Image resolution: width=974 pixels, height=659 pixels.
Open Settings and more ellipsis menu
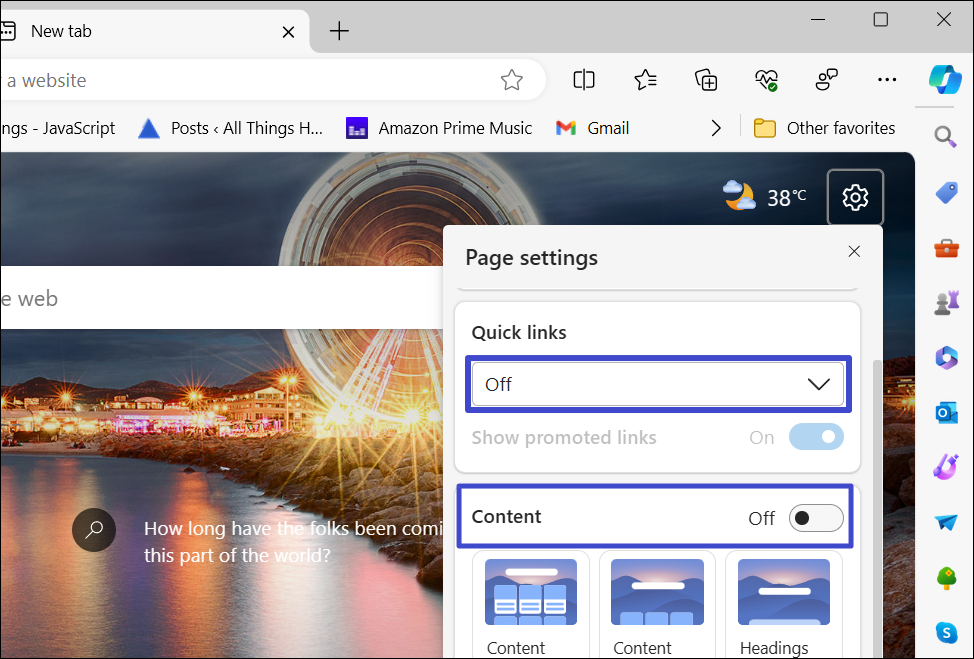click(x=886, y=80)
